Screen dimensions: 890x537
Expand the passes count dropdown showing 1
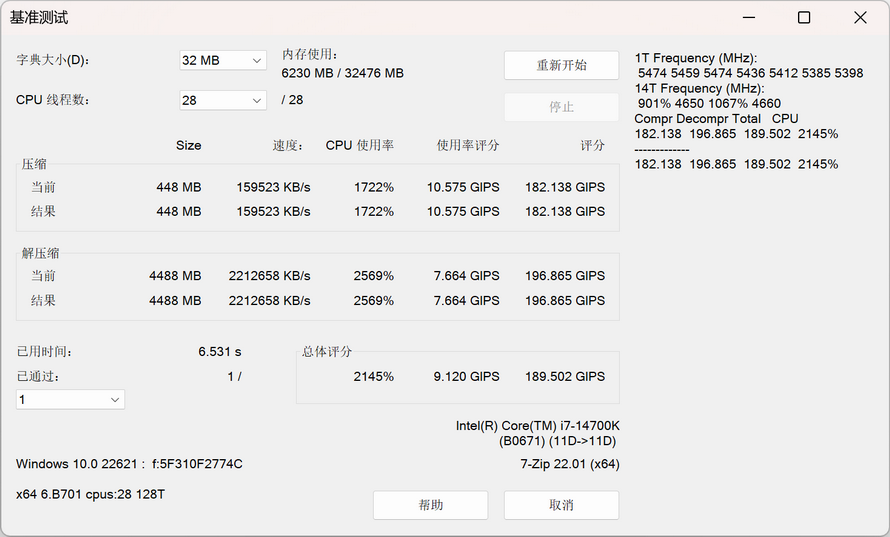click(x=70, y=400)
